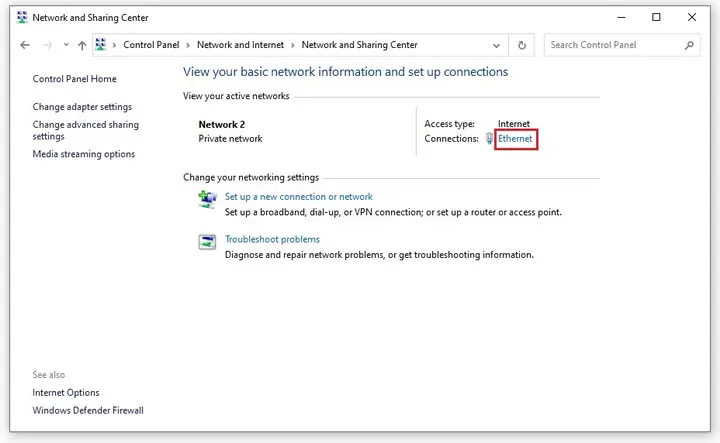
Task: Click Set up a new connection or network
Action: click(x=298, y=197)
